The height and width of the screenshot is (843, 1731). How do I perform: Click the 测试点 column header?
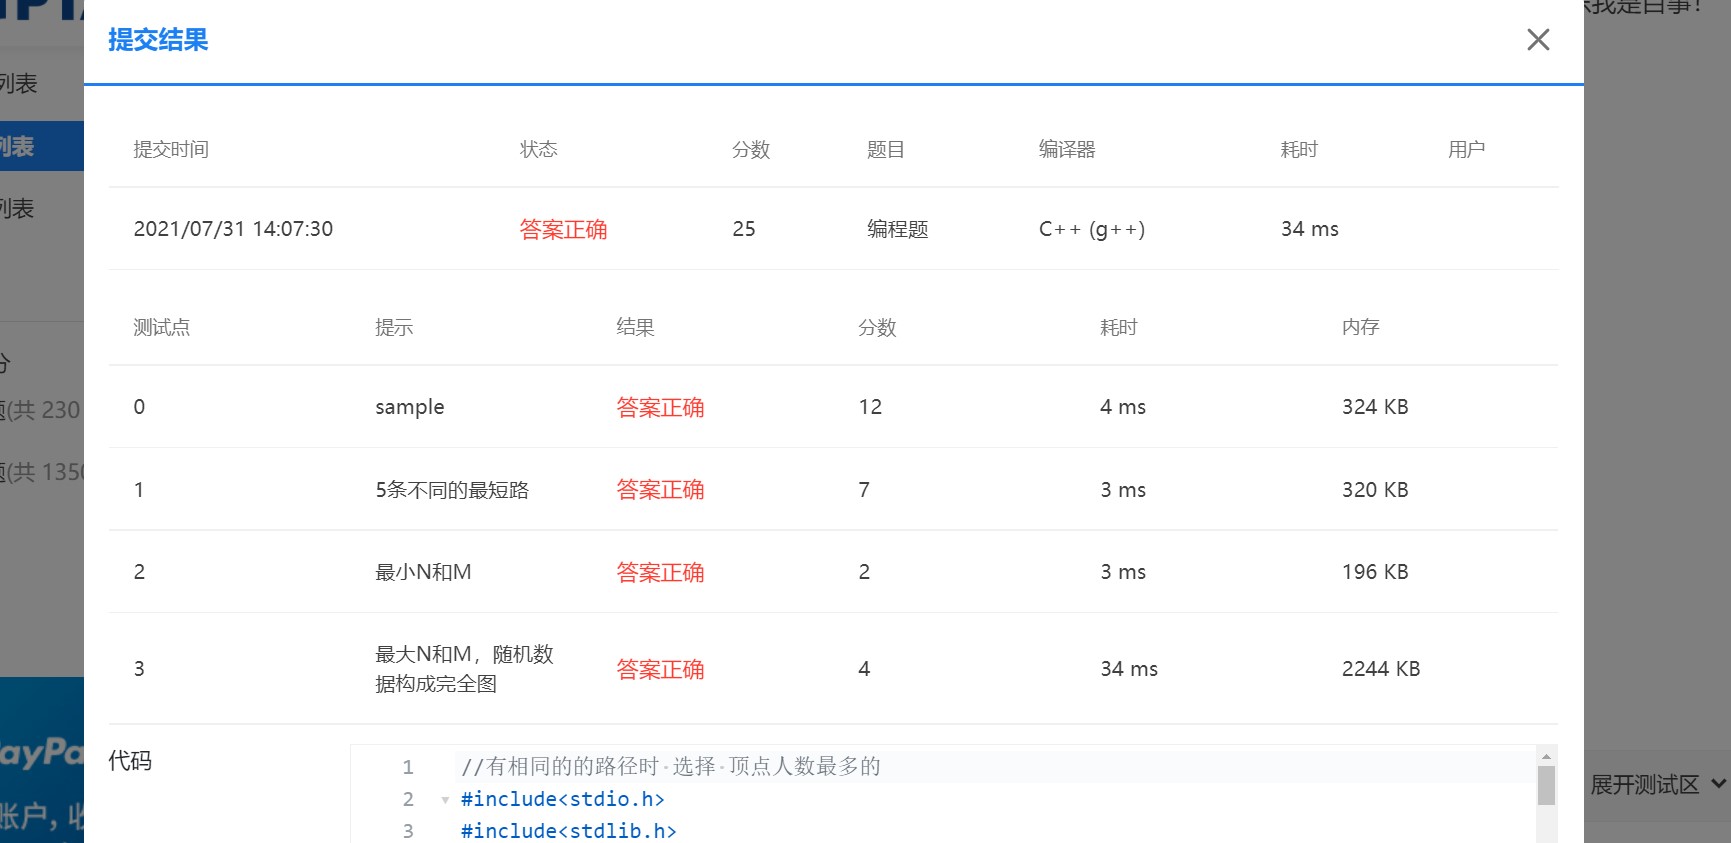coord(162,327)
